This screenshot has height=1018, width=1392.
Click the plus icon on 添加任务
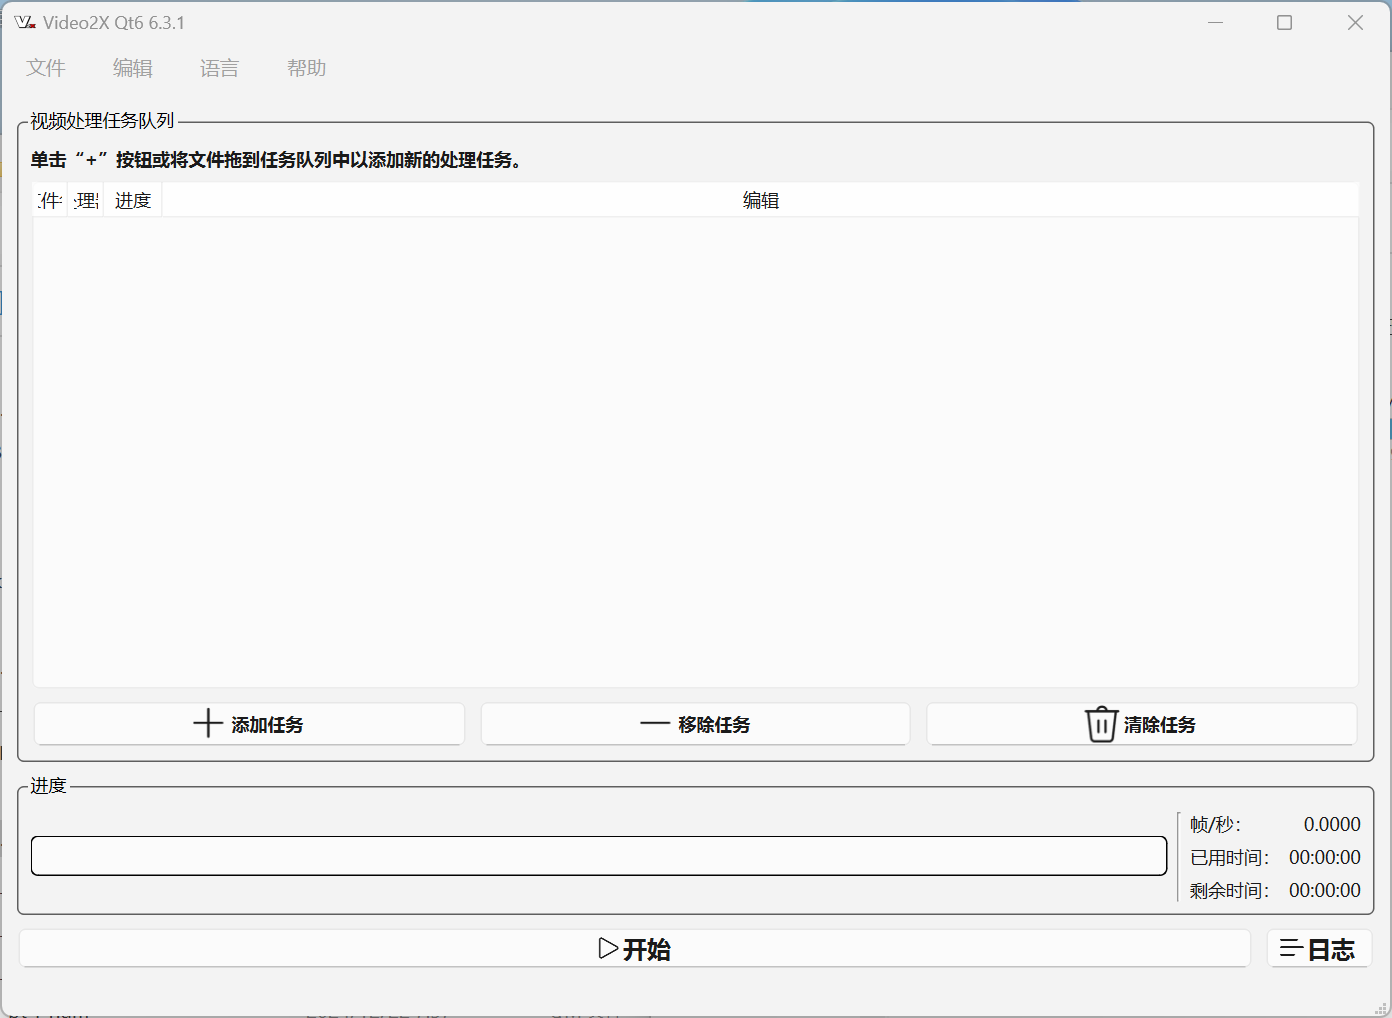pyautogui.click(x=207, y=723)
